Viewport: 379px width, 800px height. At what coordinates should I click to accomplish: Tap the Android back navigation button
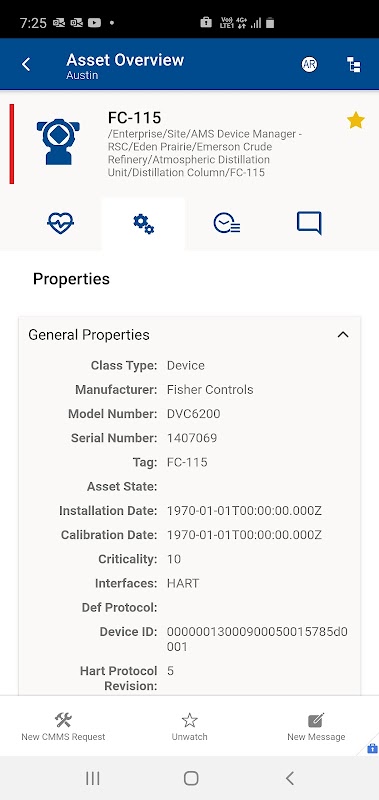[x=290, y=778]
